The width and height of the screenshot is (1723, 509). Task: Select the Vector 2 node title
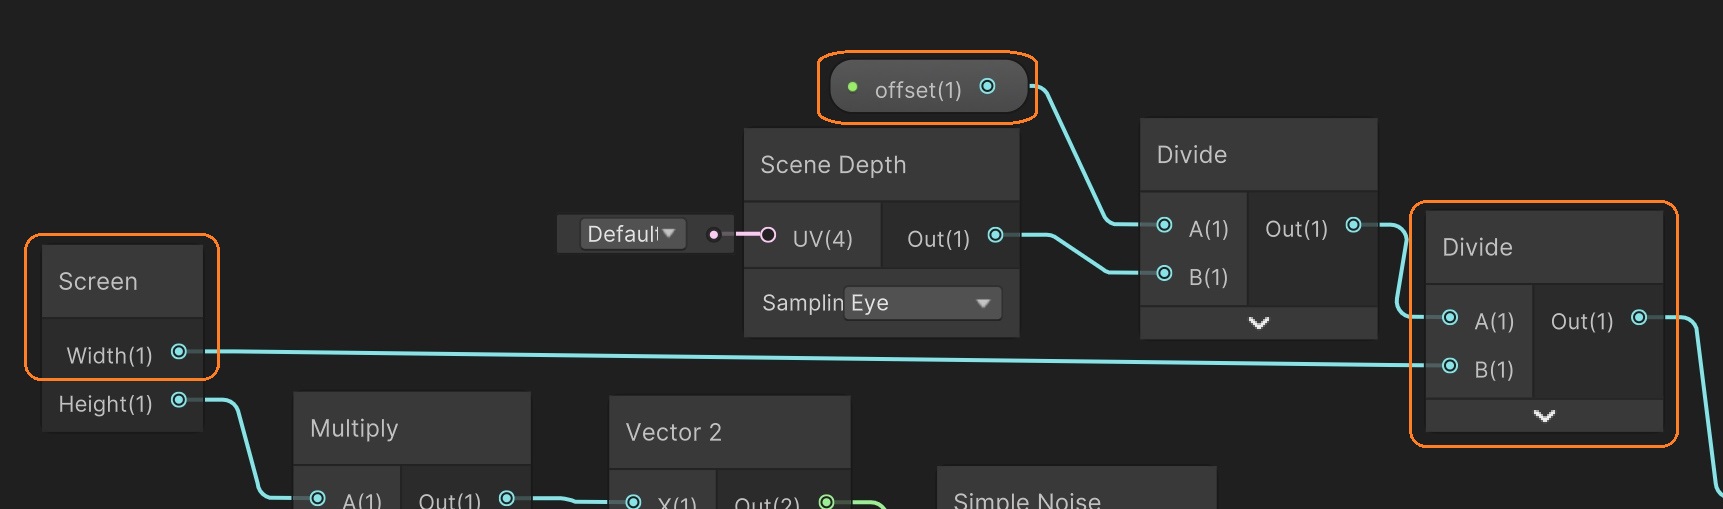click(x=673, y=432)
